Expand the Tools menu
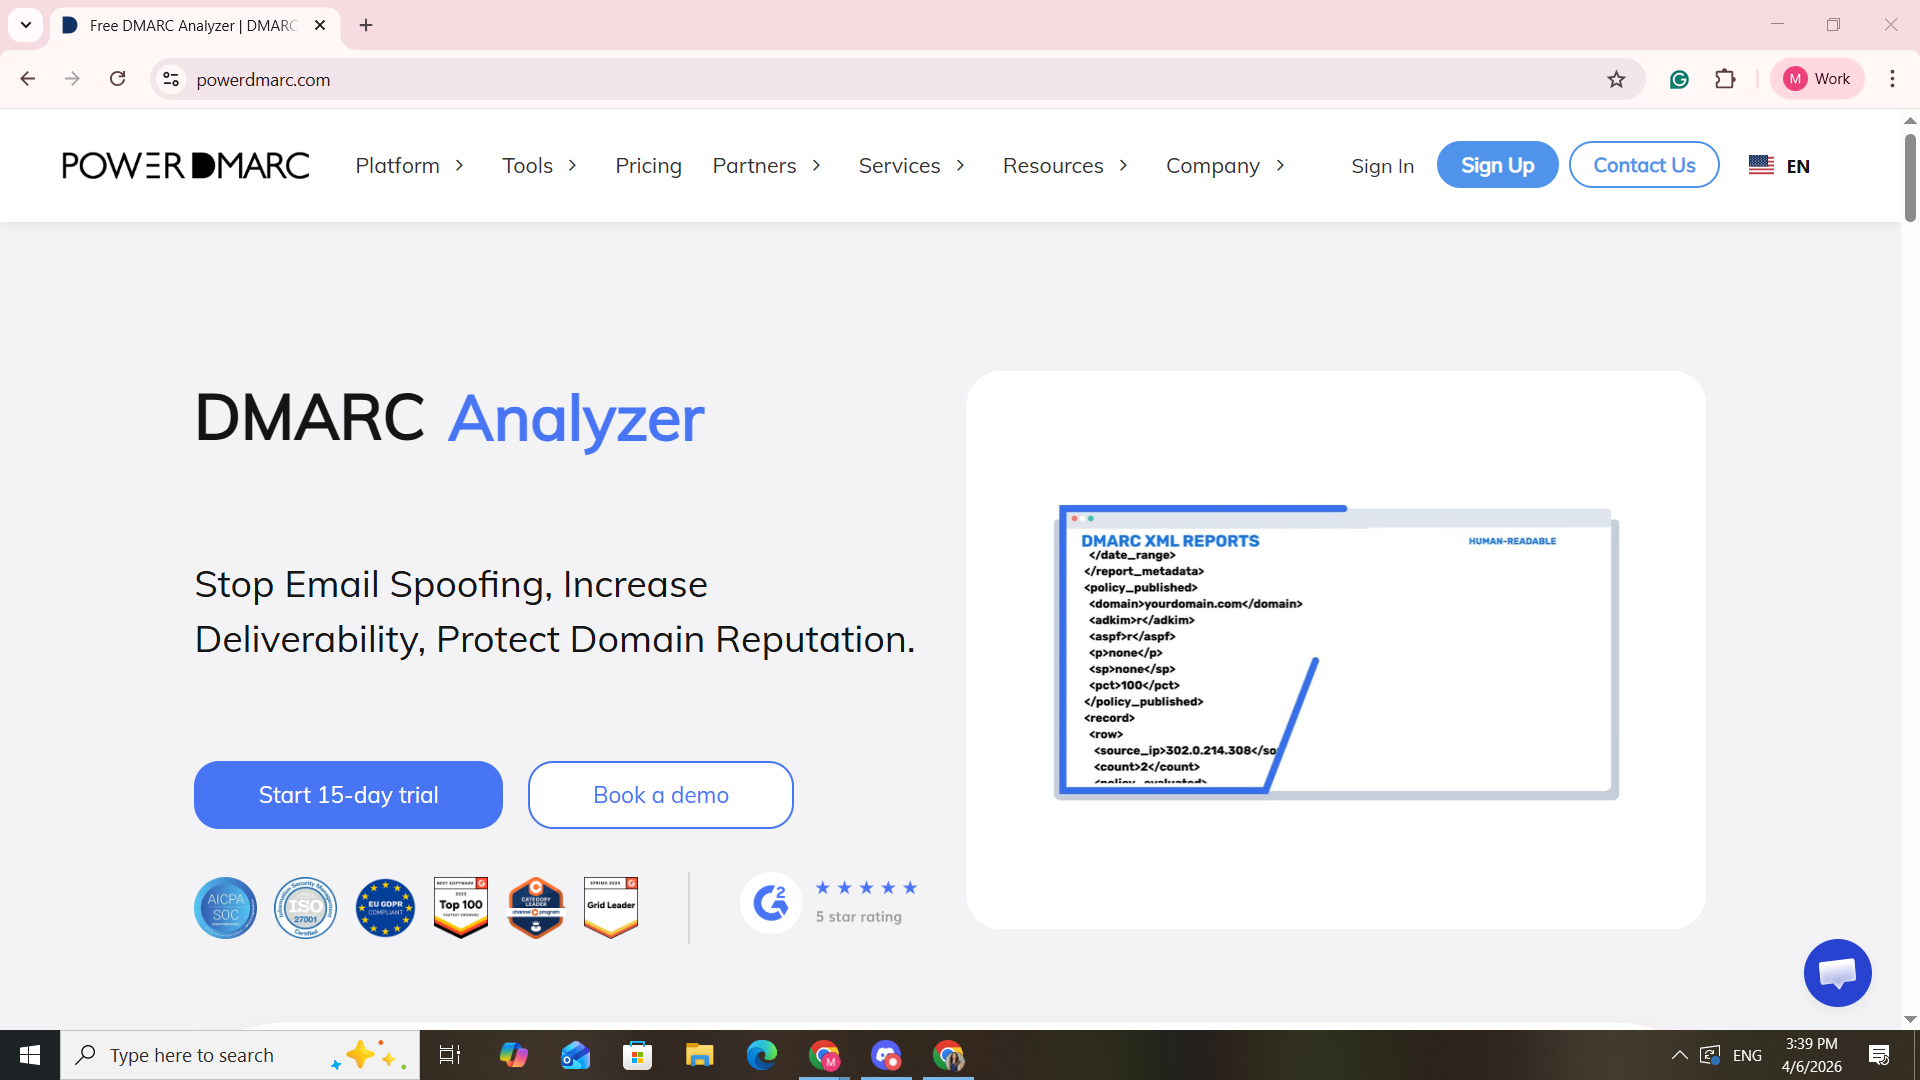This screenshot has width=1920, height=1080. tap(539, 165)
